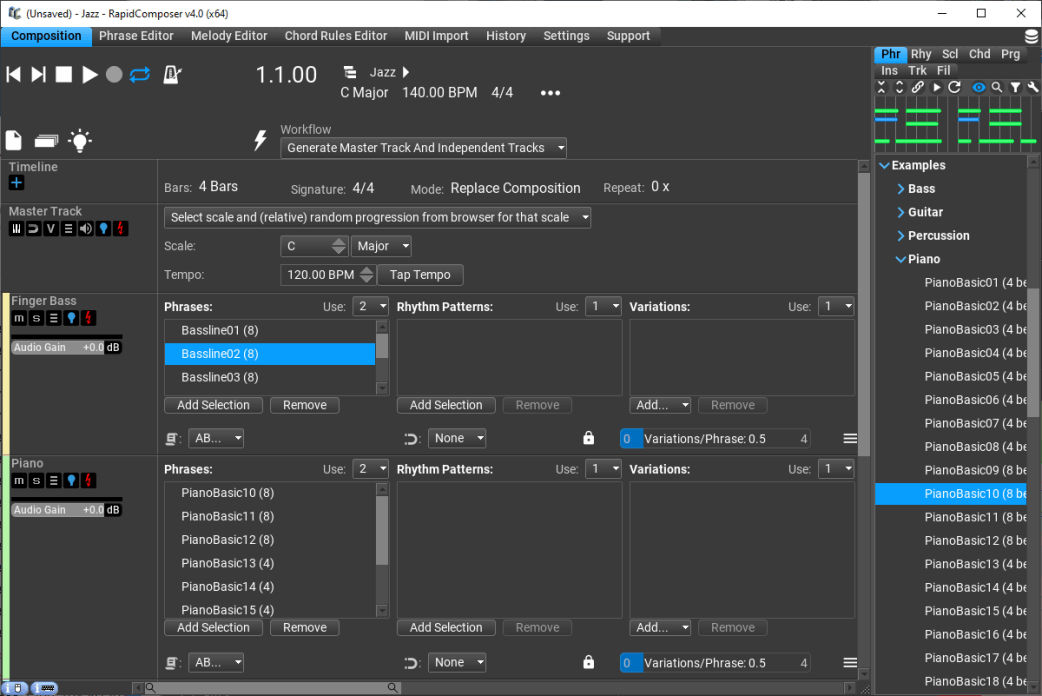Start playback with the Play button
This screenshot has height=696, width=1042.
coord(89,74)
